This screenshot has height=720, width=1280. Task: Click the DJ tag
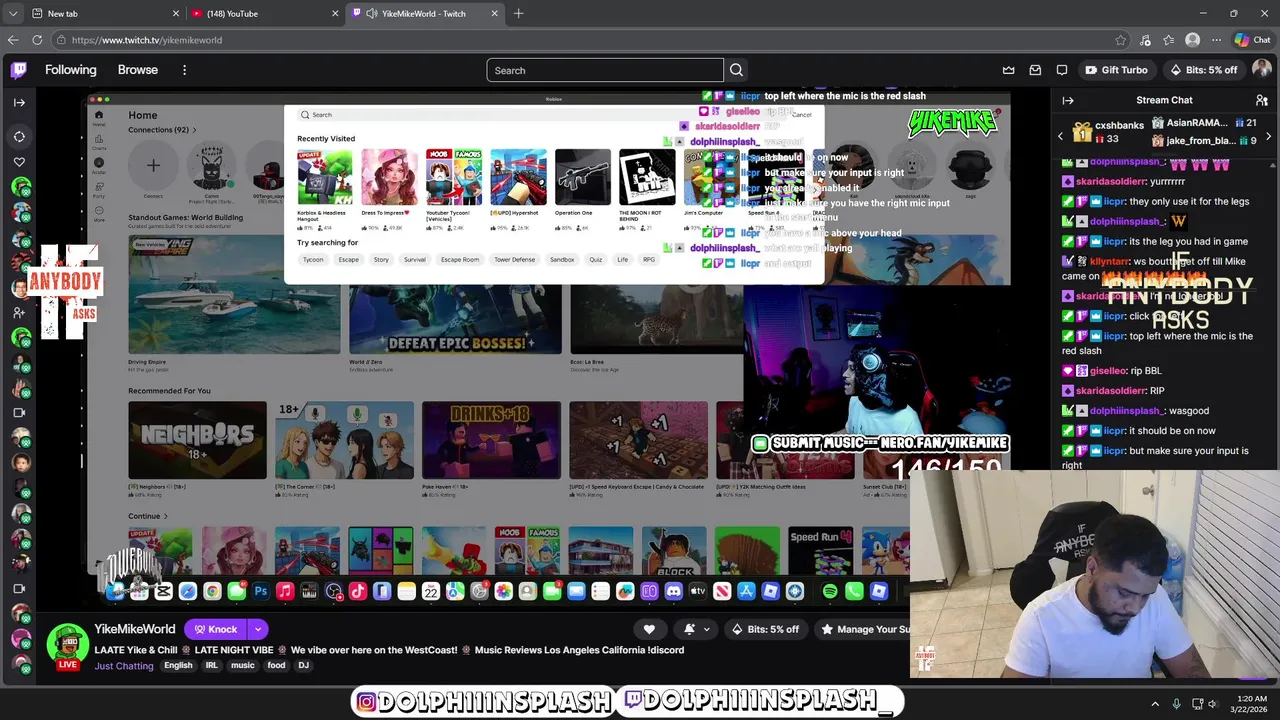pyautogui.click(x=304, y=665)
